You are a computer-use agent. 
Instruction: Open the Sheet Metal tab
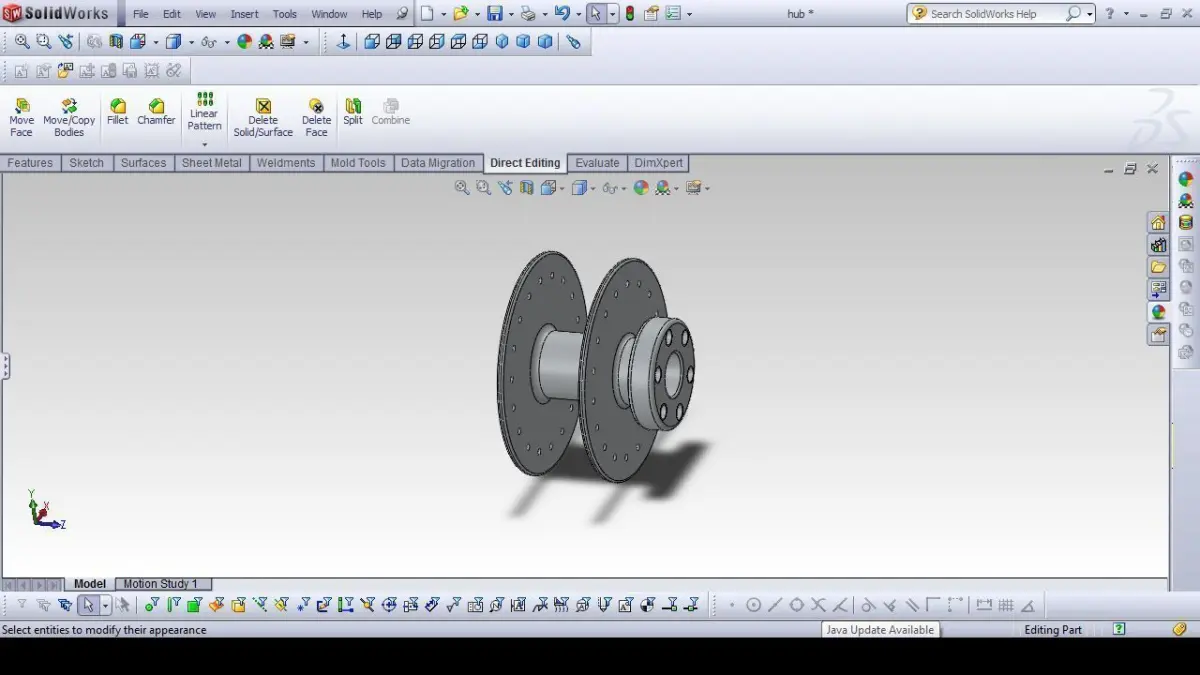pos(211,163)
